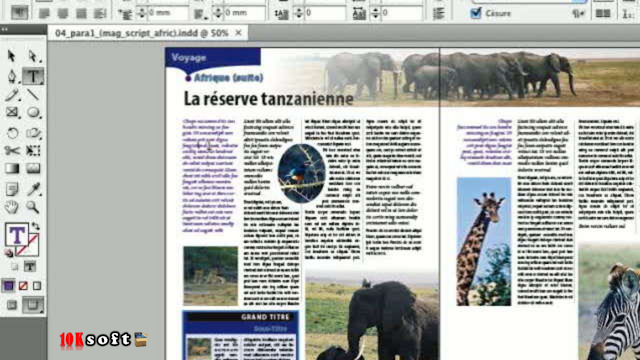
Task: Click the drop cap characters stepper arrows
Action: pyautogui.click(x=376, y=13)
